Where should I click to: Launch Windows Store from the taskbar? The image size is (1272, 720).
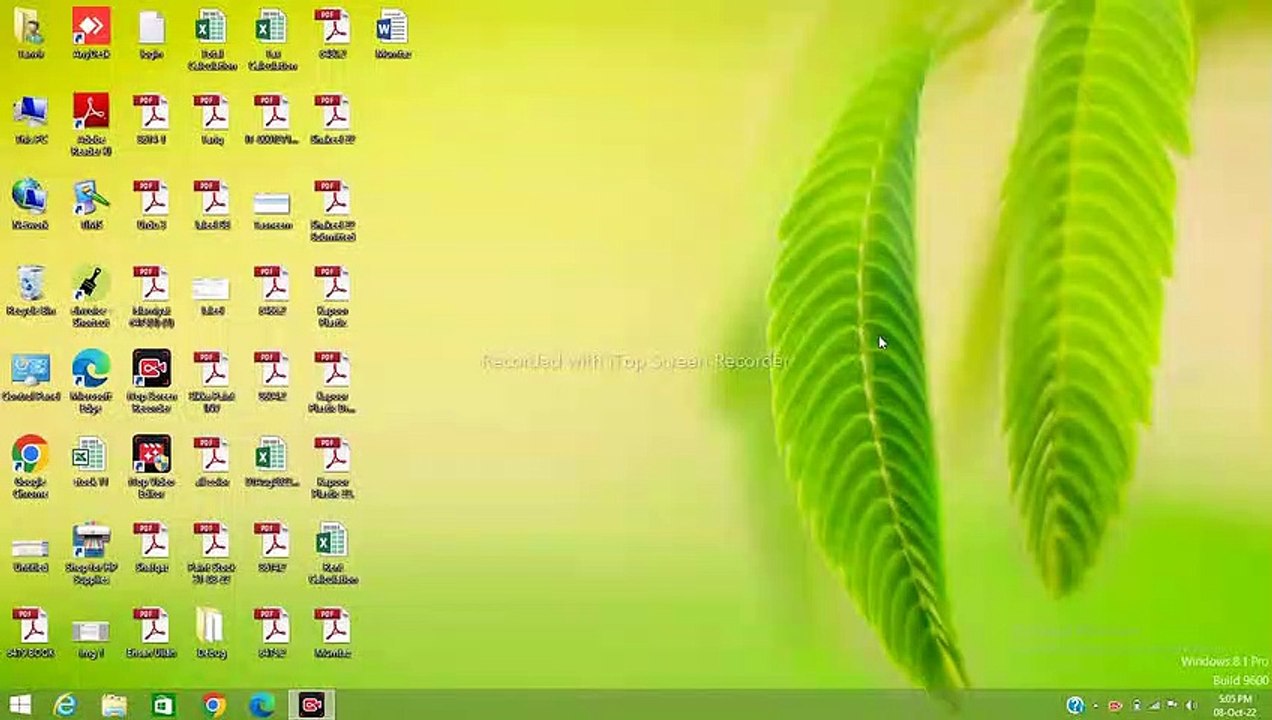[x=163, y=705]
